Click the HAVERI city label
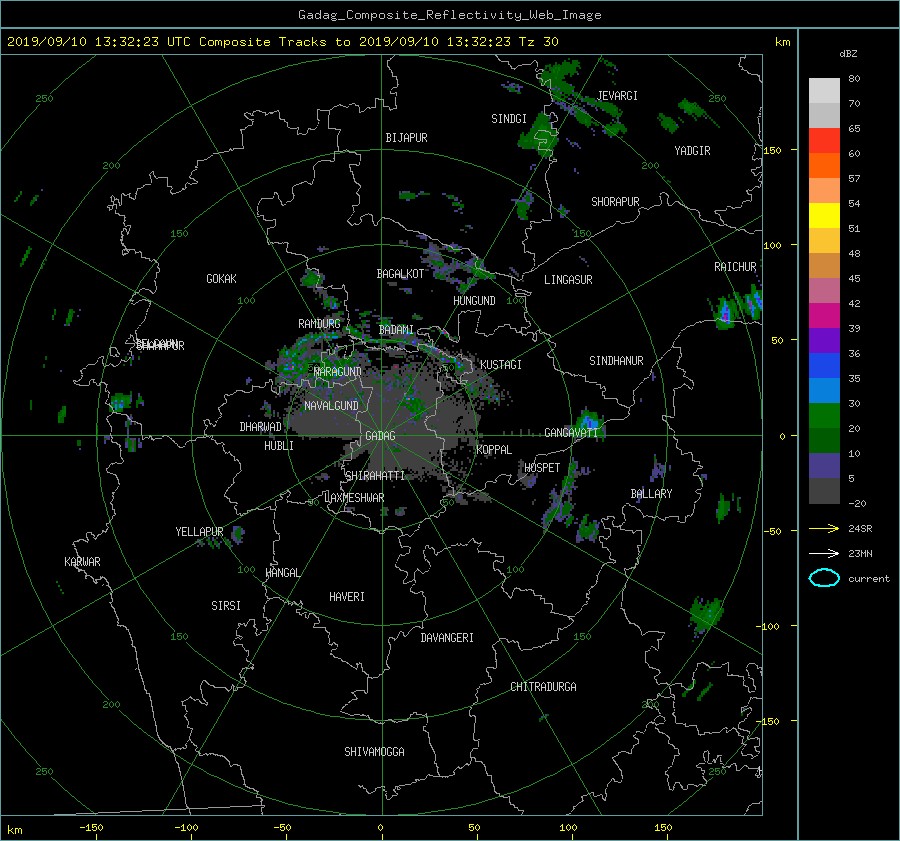The image size is (900, 841). (347, 597)
